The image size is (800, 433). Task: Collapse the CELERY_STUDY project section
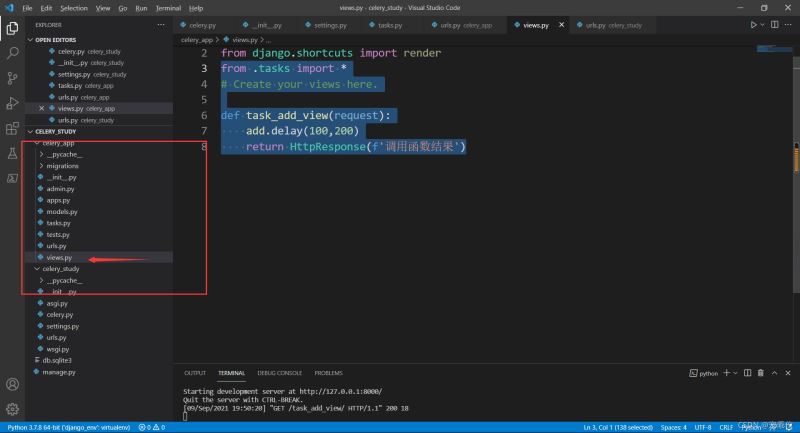click(56, 131)
